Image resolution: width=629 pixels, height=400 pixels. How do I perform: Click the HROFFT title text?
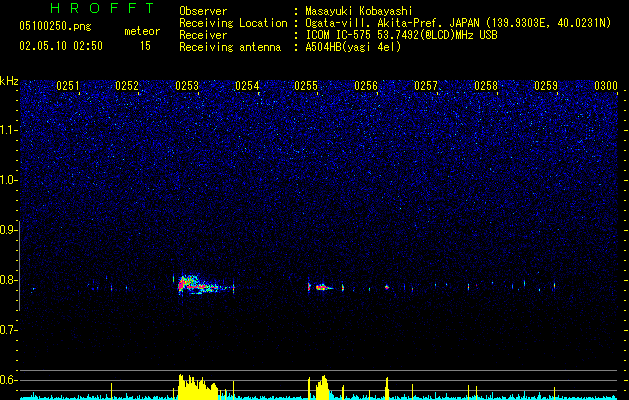(x=102, y=8)
